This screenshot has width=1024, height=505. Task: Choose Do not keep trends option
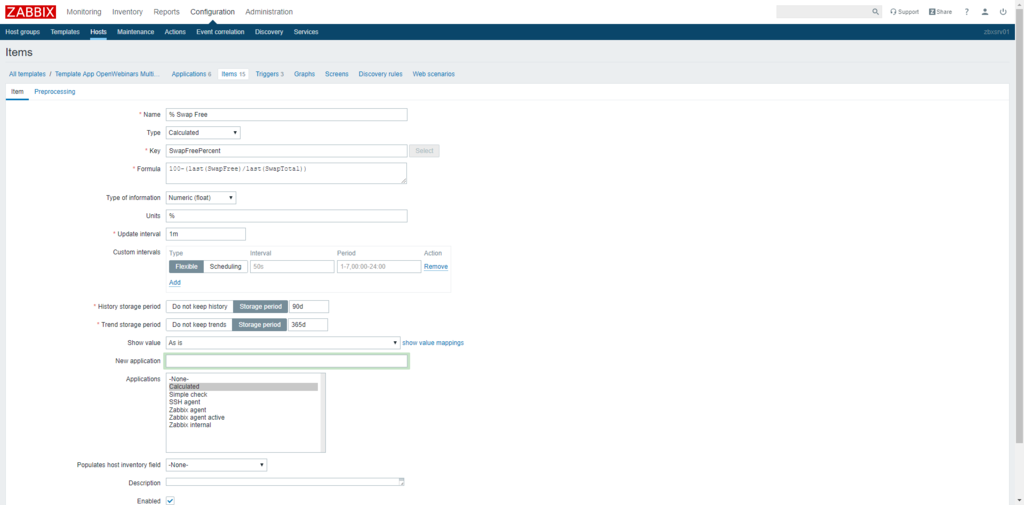point(199,325)
